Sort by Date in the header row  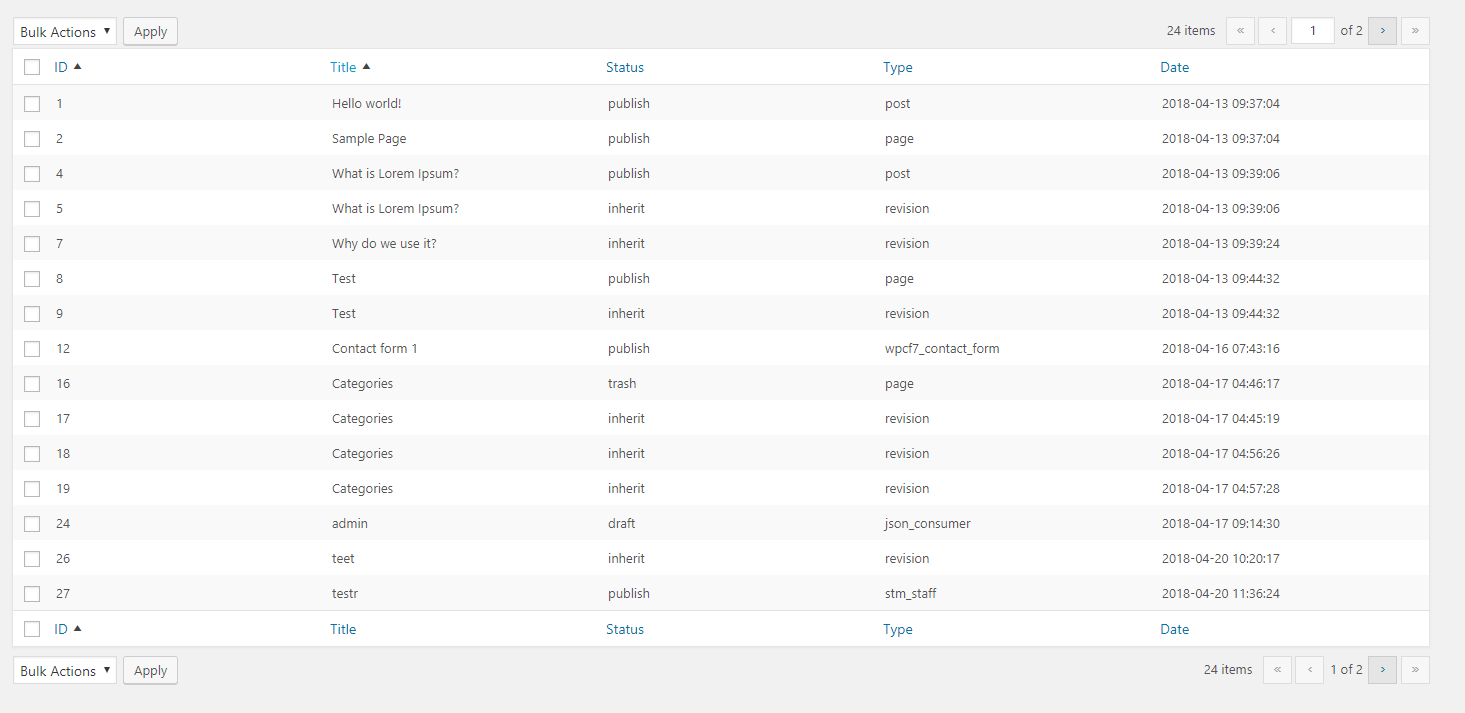click(x=1174, y=67)
